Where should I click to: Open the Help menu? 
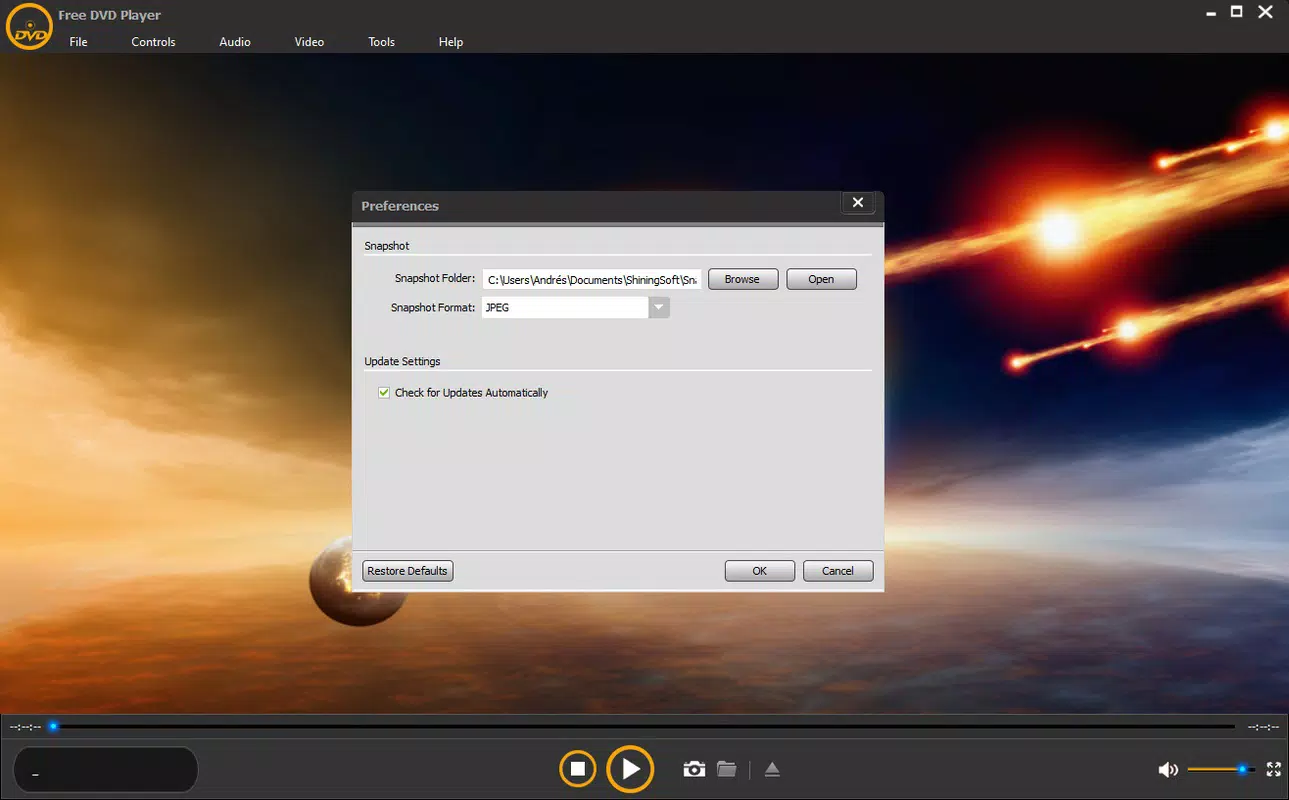click(451, 42)
